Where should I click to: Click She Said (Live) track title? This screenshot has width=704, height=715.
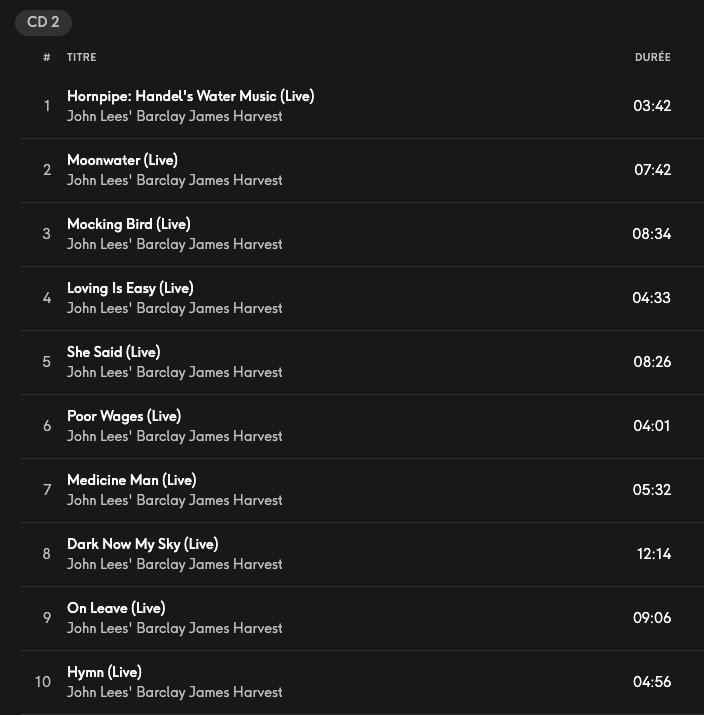click(x=113, y=352)
